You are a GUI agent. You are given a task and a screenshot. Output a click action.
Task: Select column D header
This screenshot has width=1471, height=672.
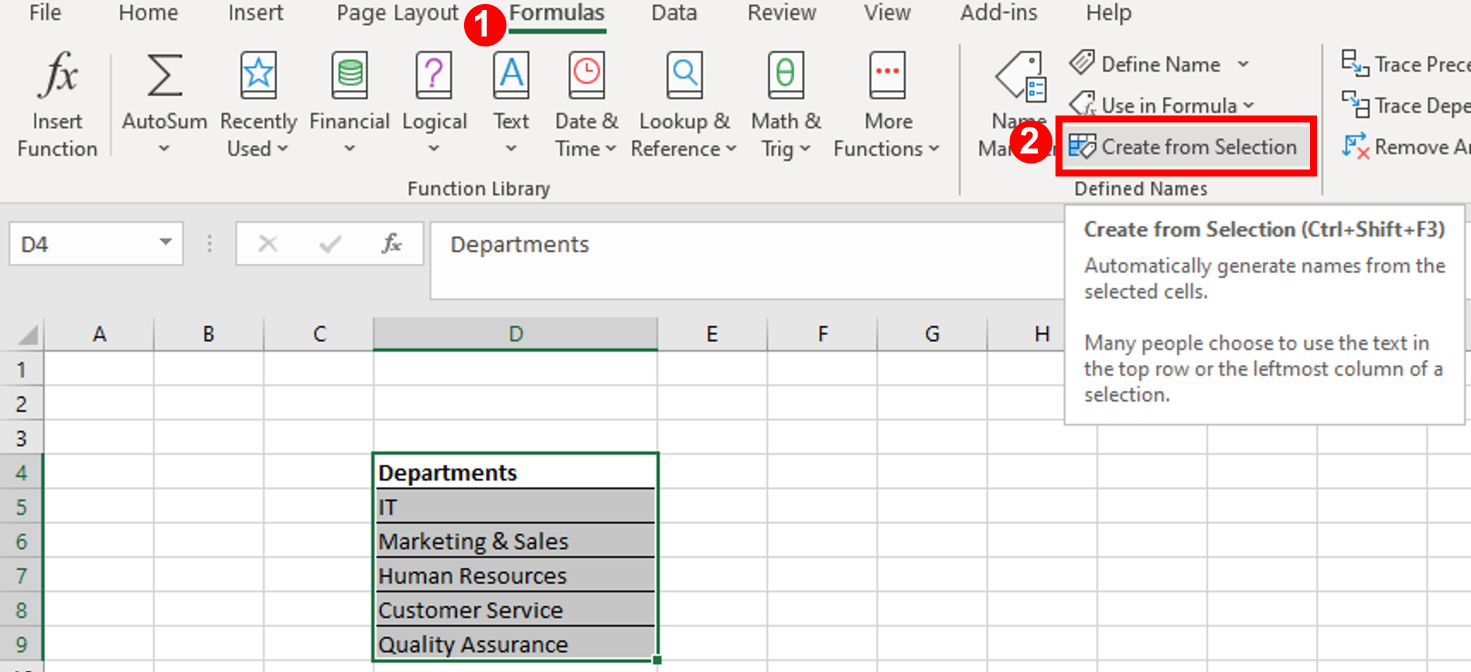tap(515, 335)
